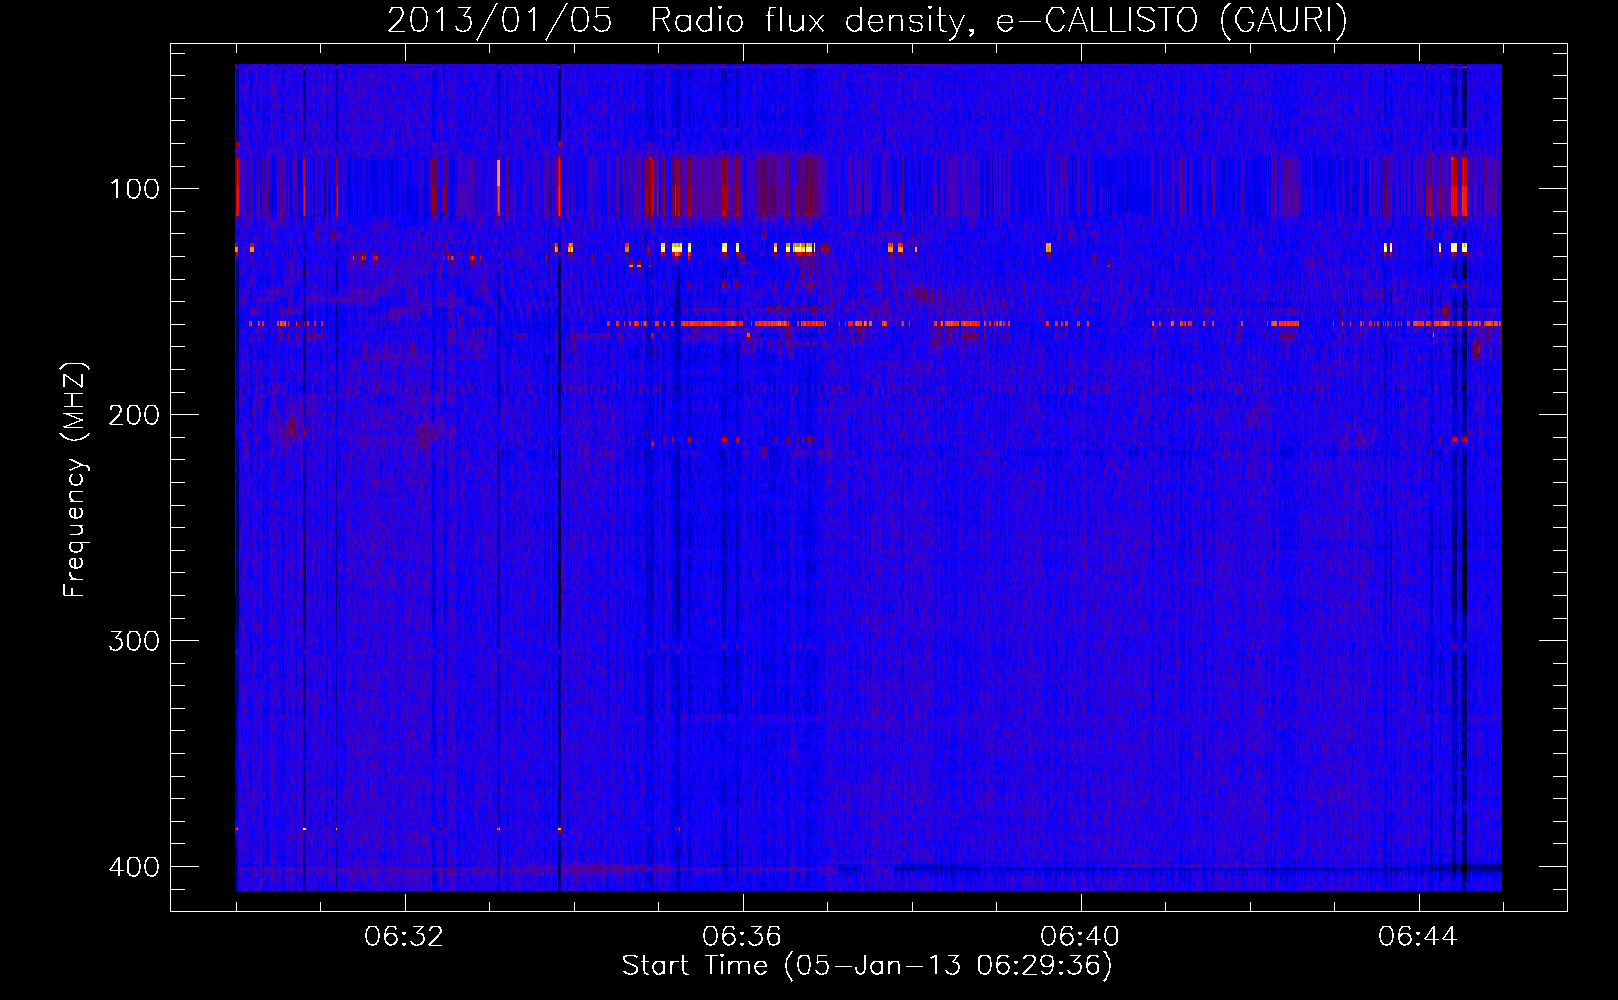The width and height of the screenshot is (1618, 1000).
Task: Click the 100 frequency tick label
Action: [134, 189]
